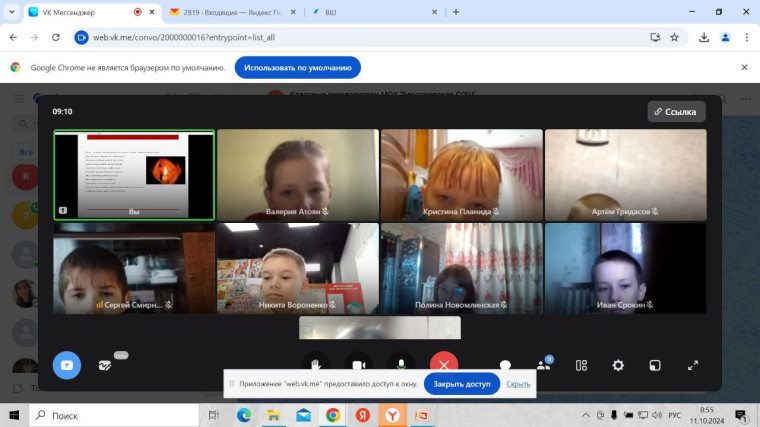Click the share screen button in call
The height and width of the screenshot is (427, 760).
(x=67, y=365)
